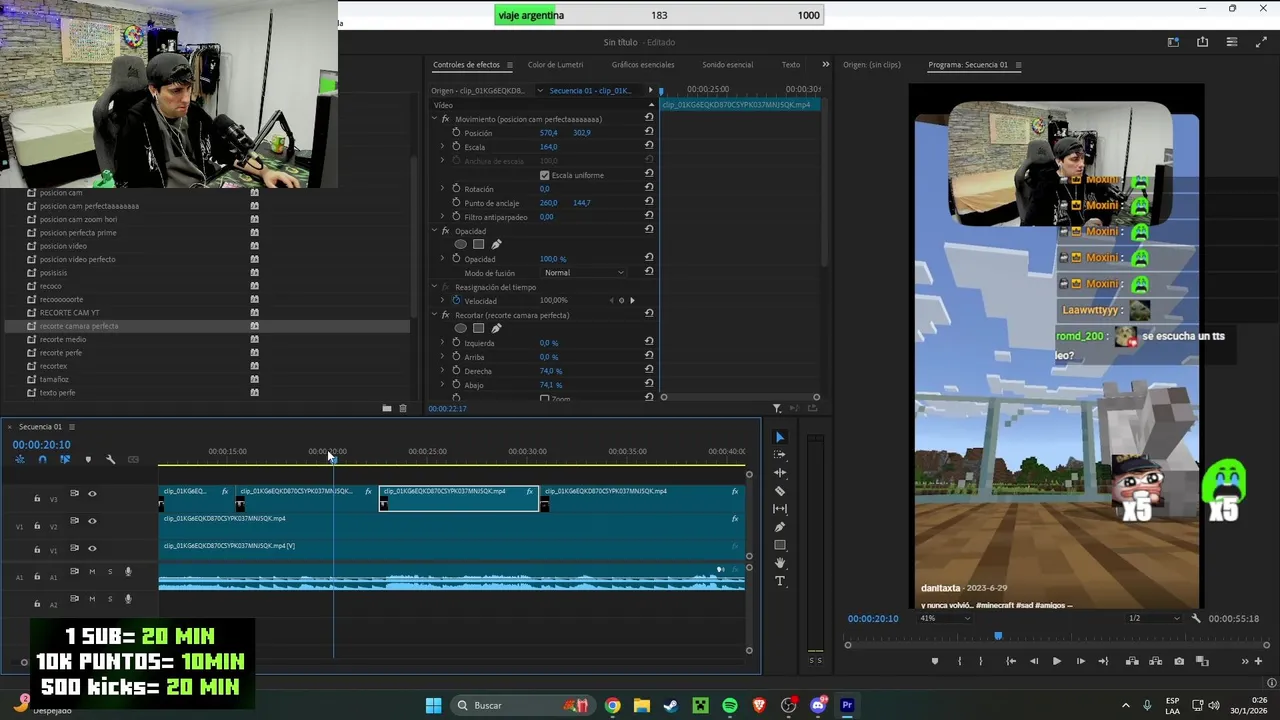
Task: Open the Texto tab
Action: click(x=791, y=65)
